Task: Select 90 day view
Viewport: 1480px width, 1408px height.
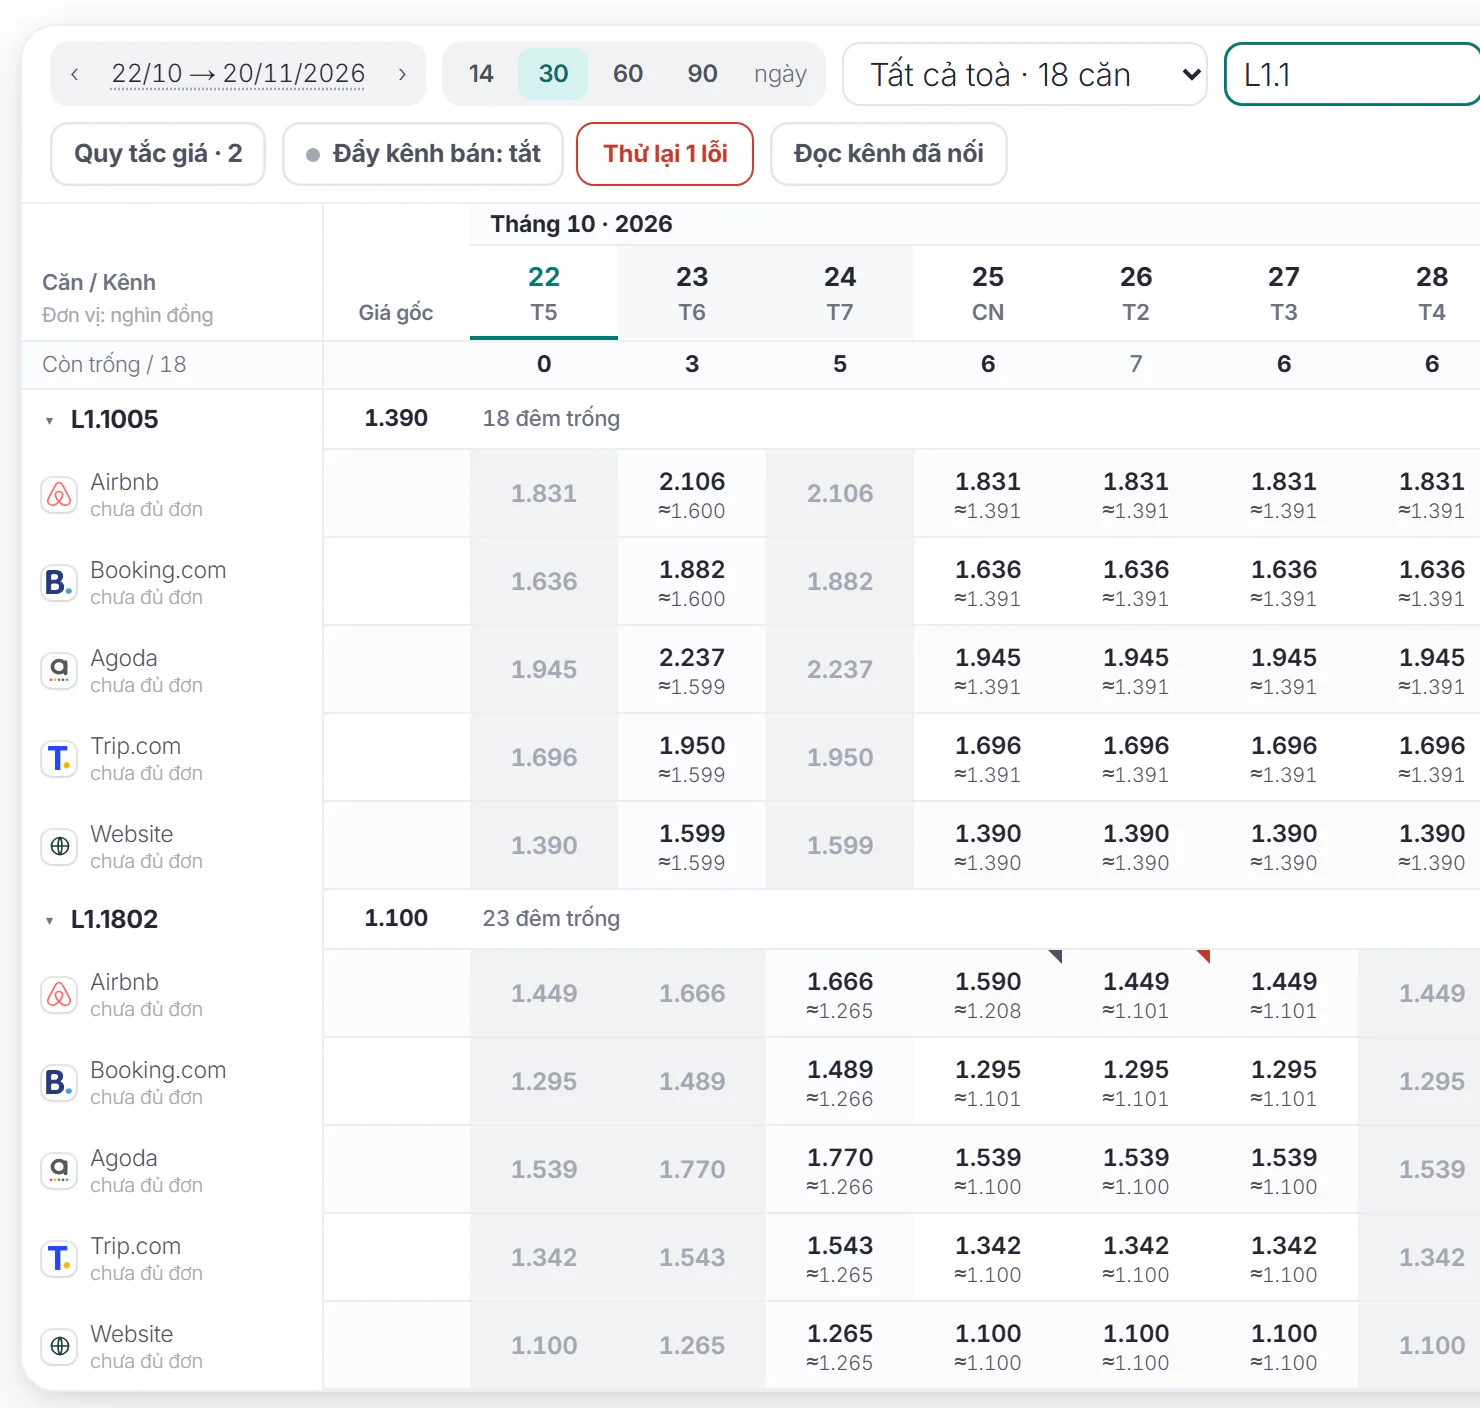Action: coord(702,74)
